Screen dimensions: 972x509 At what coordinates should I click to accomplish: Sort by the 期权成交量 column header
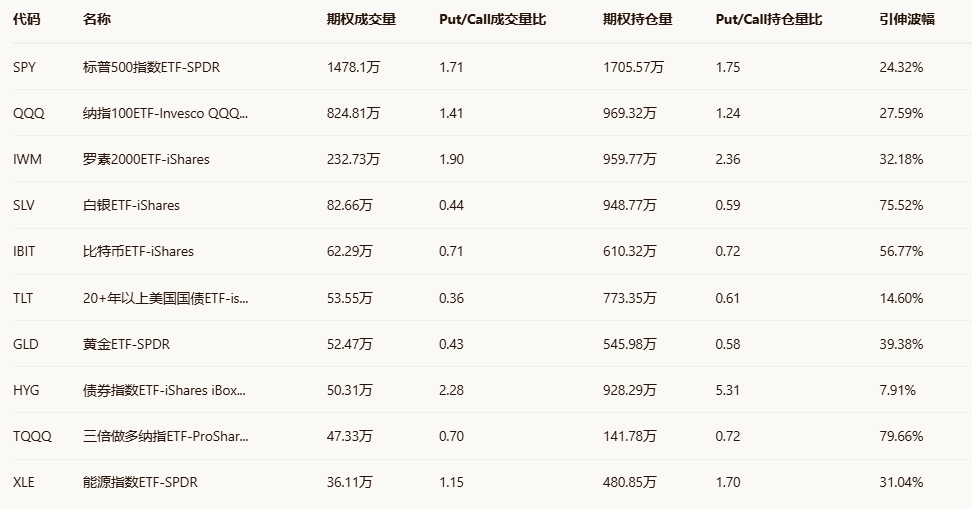(x=361, y=19)
